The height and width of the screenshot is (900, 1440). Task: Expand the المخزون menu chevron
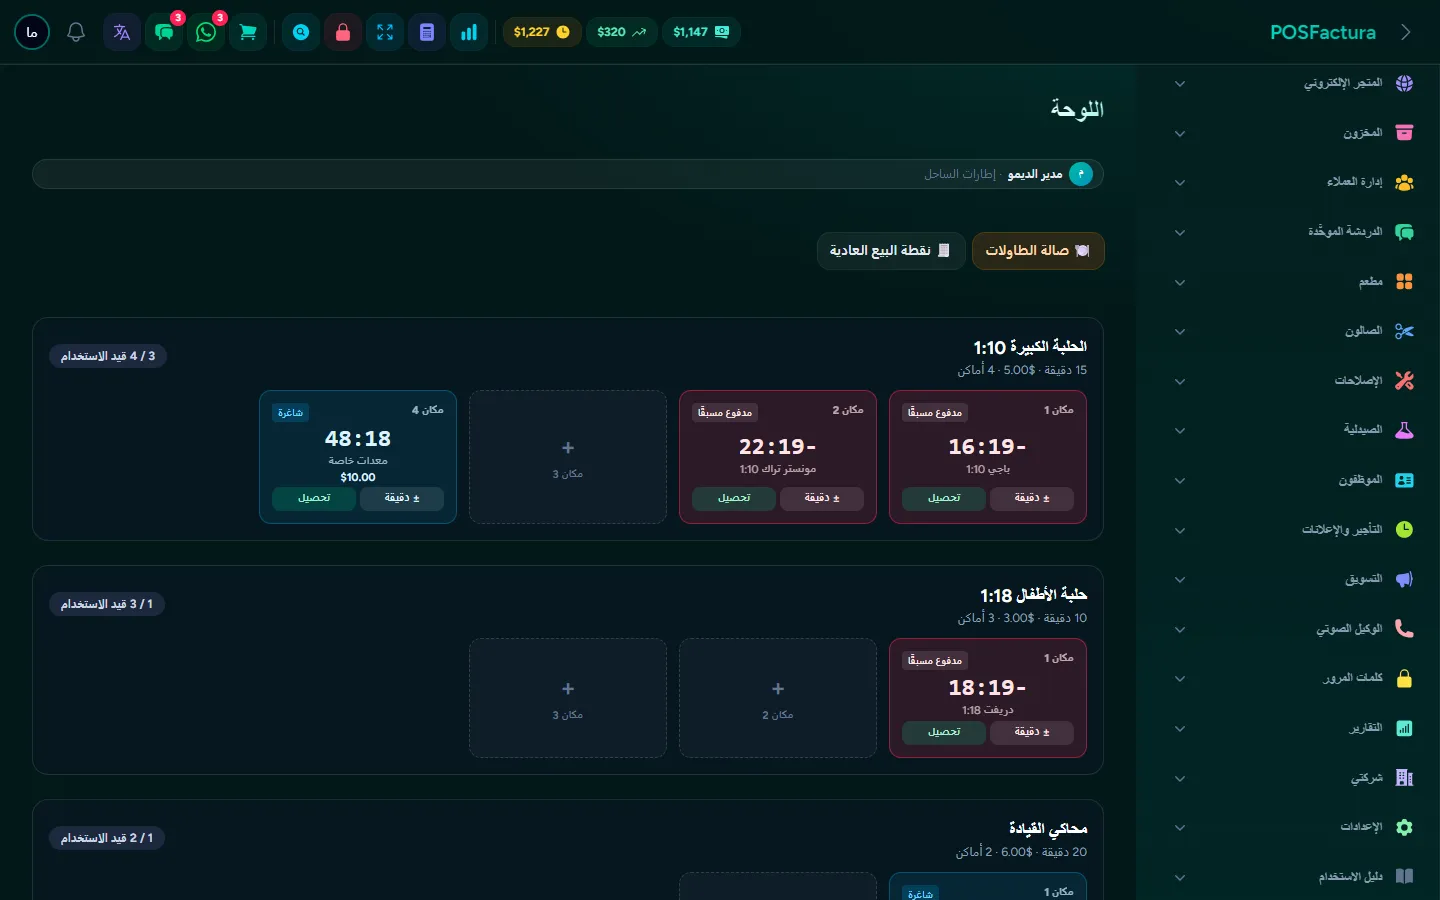click(1180, 134)
